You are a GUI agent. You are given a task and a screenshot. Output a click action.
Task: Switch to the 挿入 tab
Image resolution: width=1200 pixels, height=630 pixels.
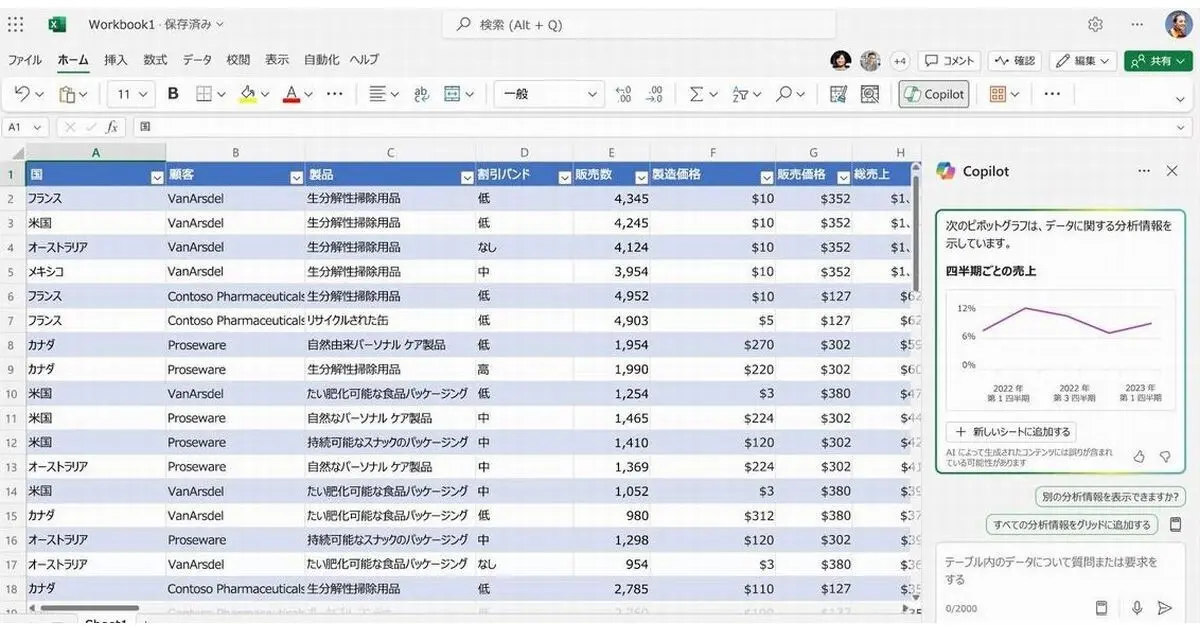tap(116, 60)
